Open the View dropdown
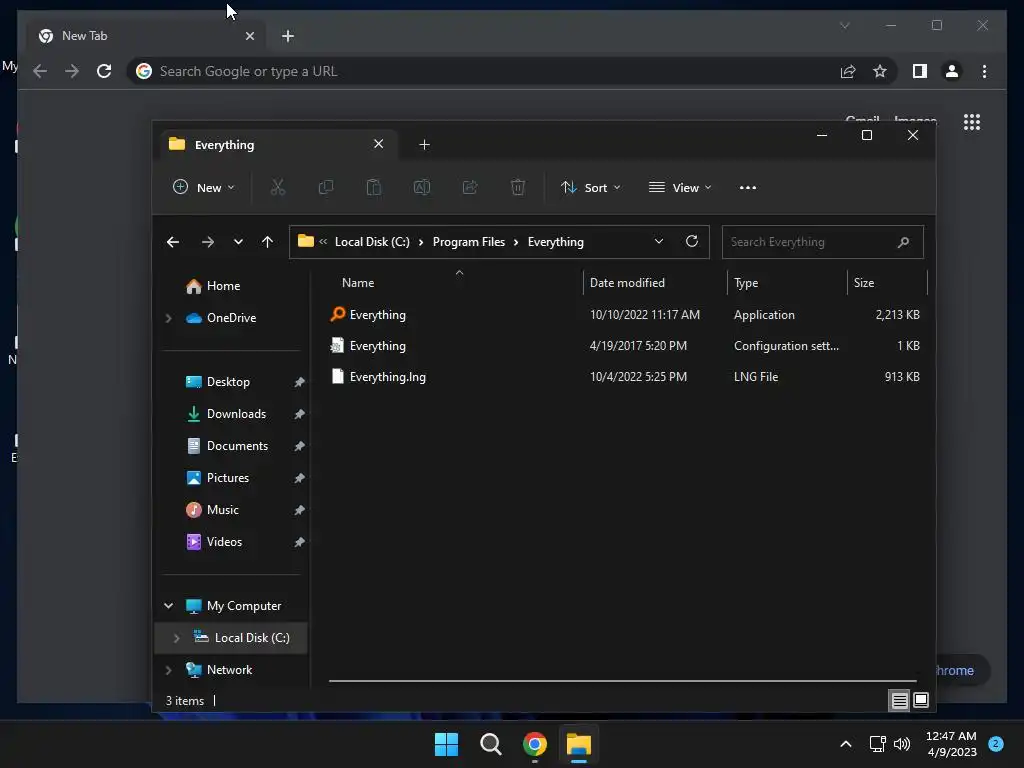1024x768 pixels. tap(680, 187)
